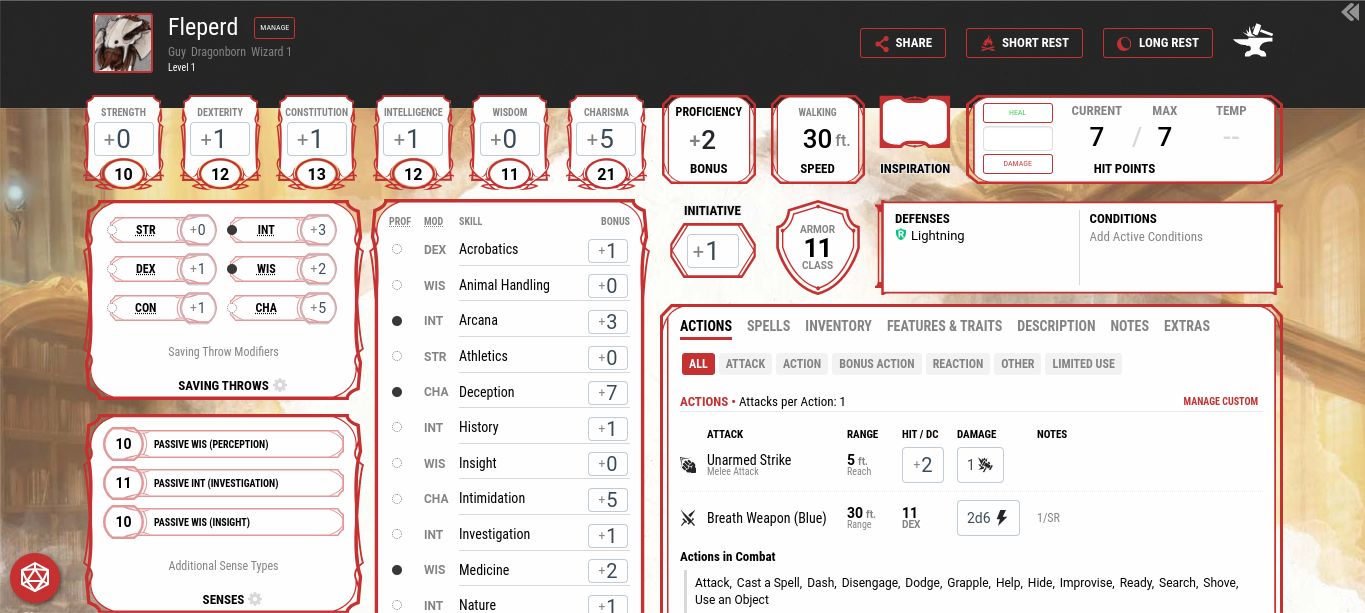The width and height of the screenshot is (1365, 613).
Task: Click the hit points amount input field
Action: pos(1017,138)
